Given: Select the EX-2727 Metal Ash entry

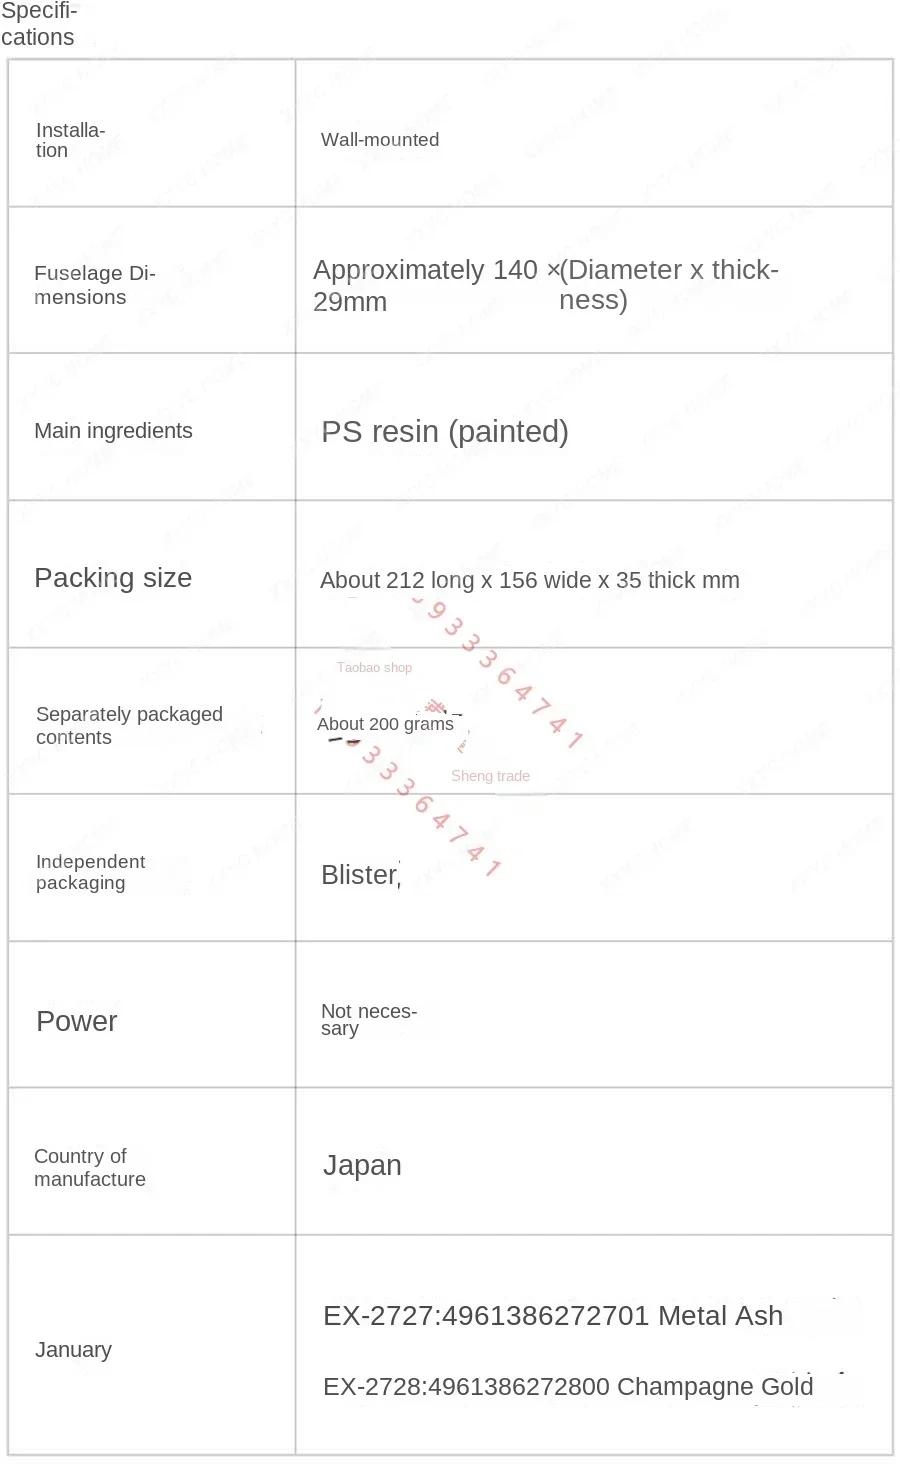Looking at the screenshot, I should 552,1316.
